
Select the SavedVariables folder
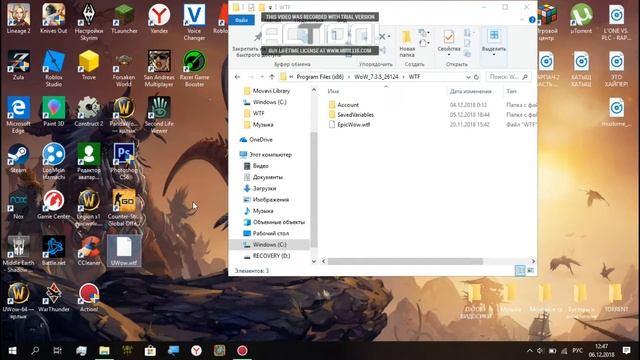coord(355,115)
